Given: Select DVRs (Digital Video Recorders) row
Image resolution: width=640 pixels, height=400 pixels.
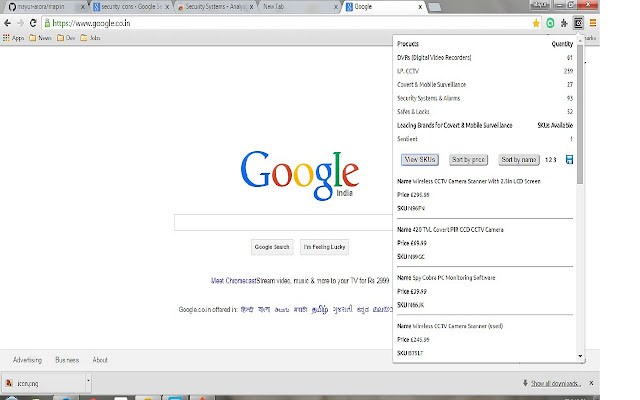Looking at the screenshot, I should pyautogui.click(x=485, y=58).
